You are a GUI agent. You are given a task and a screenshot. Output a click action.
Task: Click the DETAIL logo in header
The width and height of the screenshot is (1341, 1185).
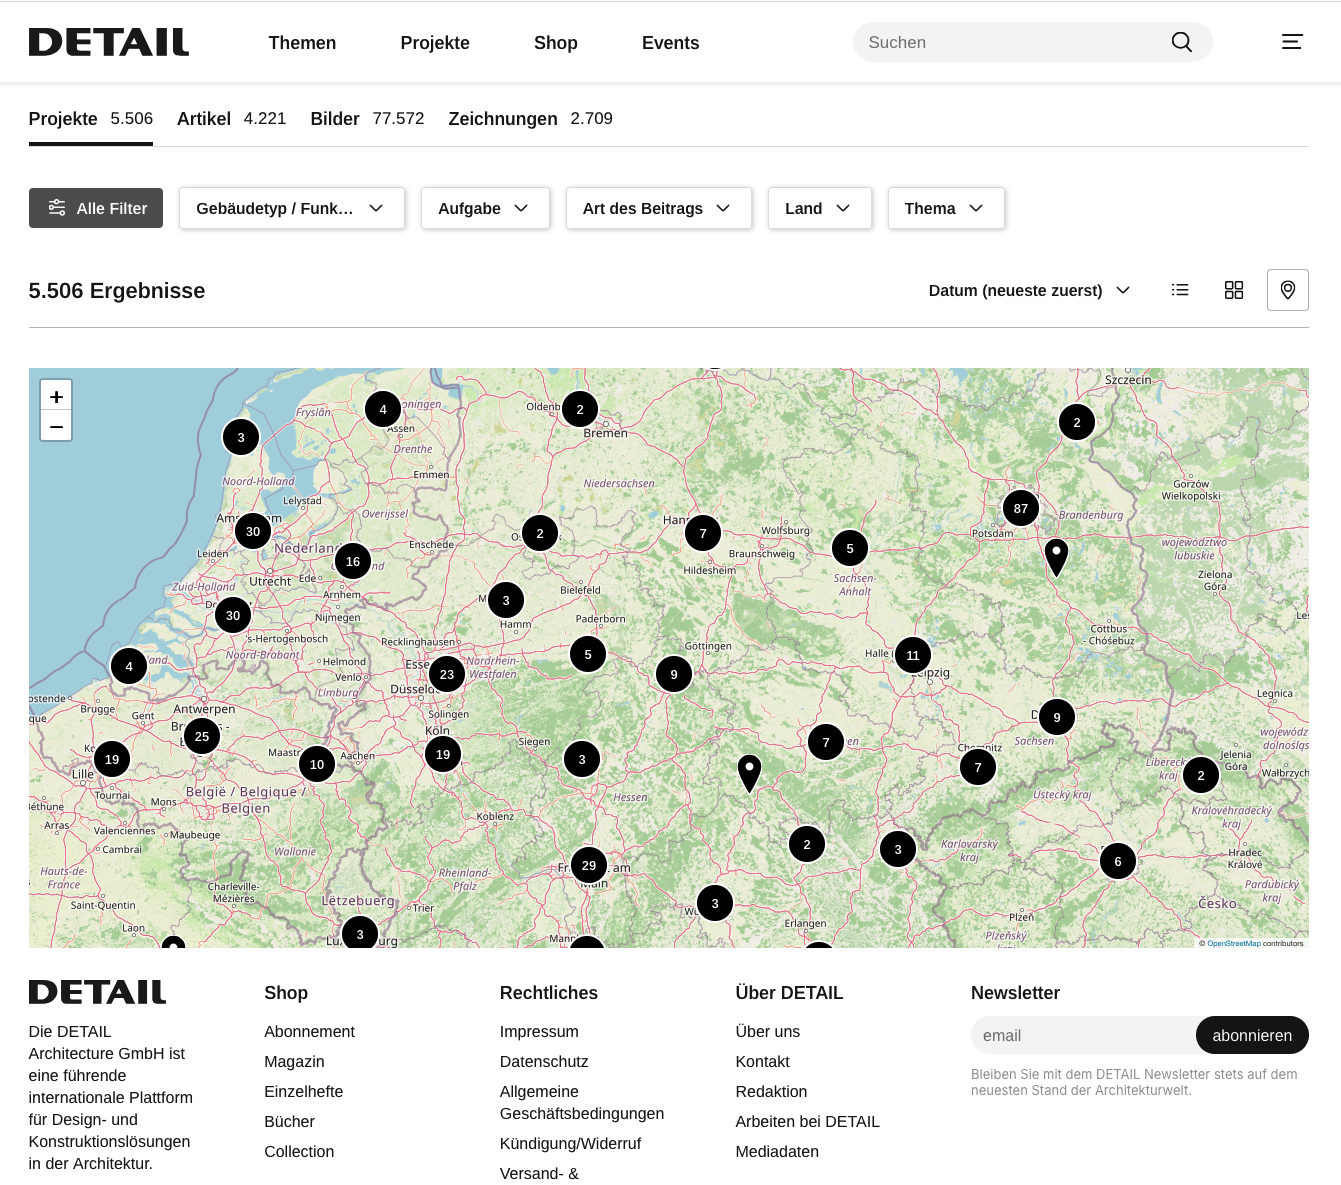point(109,42)
